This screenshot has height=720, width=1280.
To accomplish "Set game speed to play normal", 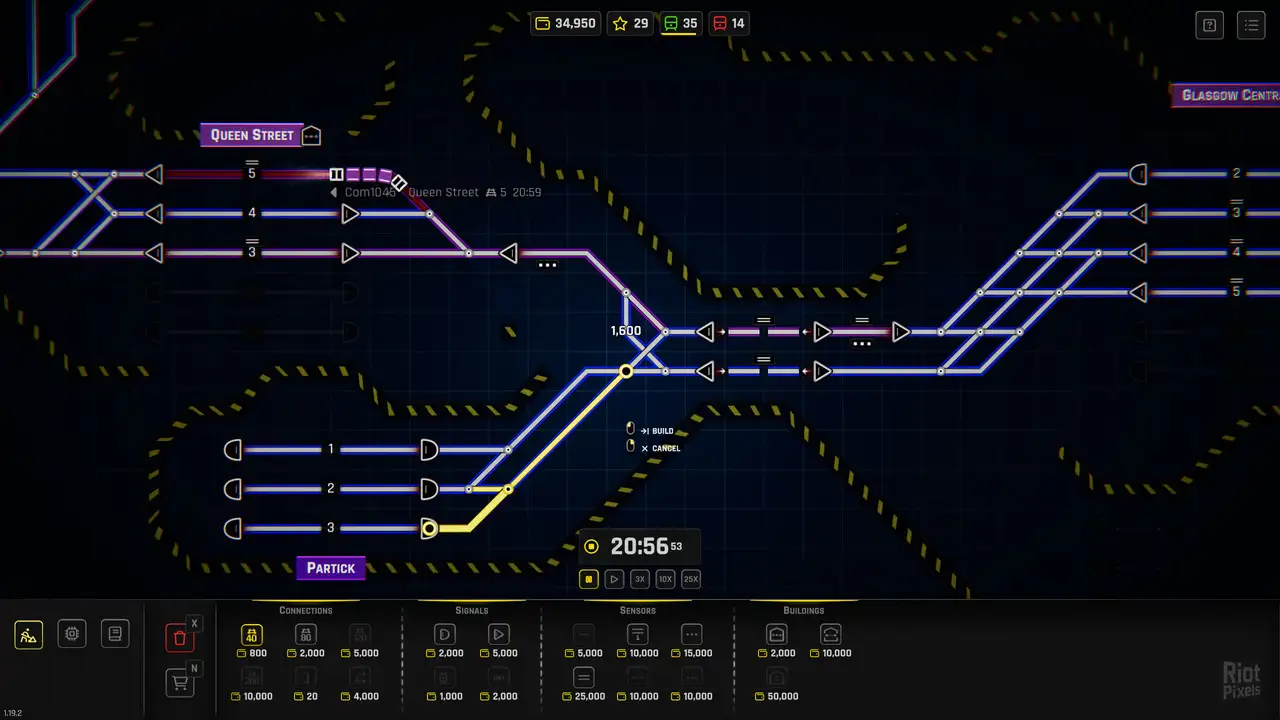I will click(x=615, y=579).
